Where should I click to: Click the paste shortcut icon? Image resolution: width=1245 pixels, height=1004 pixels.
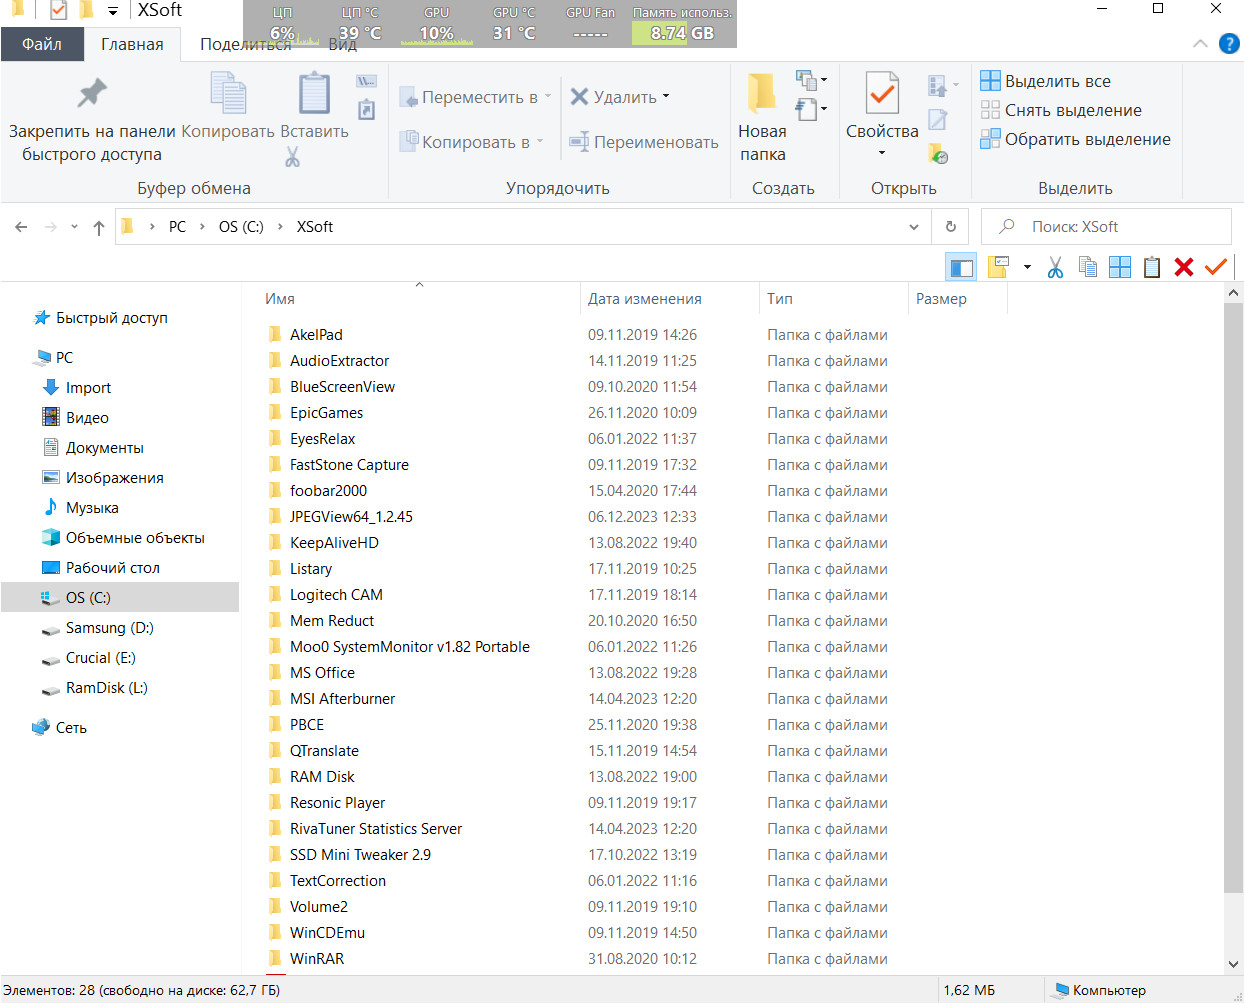(367, 110)
